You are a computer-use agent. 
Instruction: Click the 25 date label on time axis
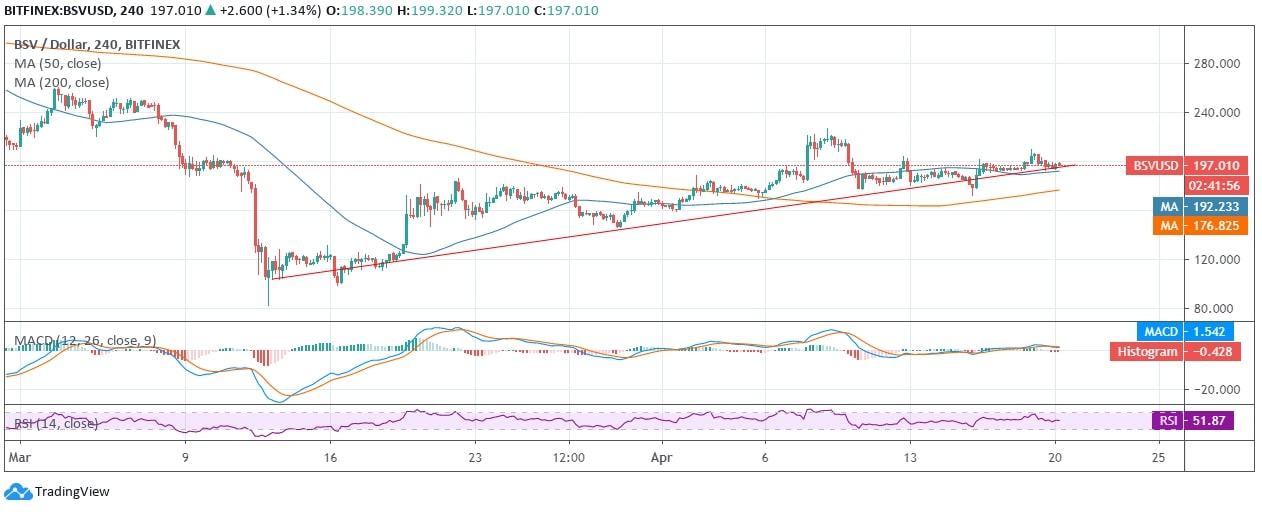click(1158, 457)
